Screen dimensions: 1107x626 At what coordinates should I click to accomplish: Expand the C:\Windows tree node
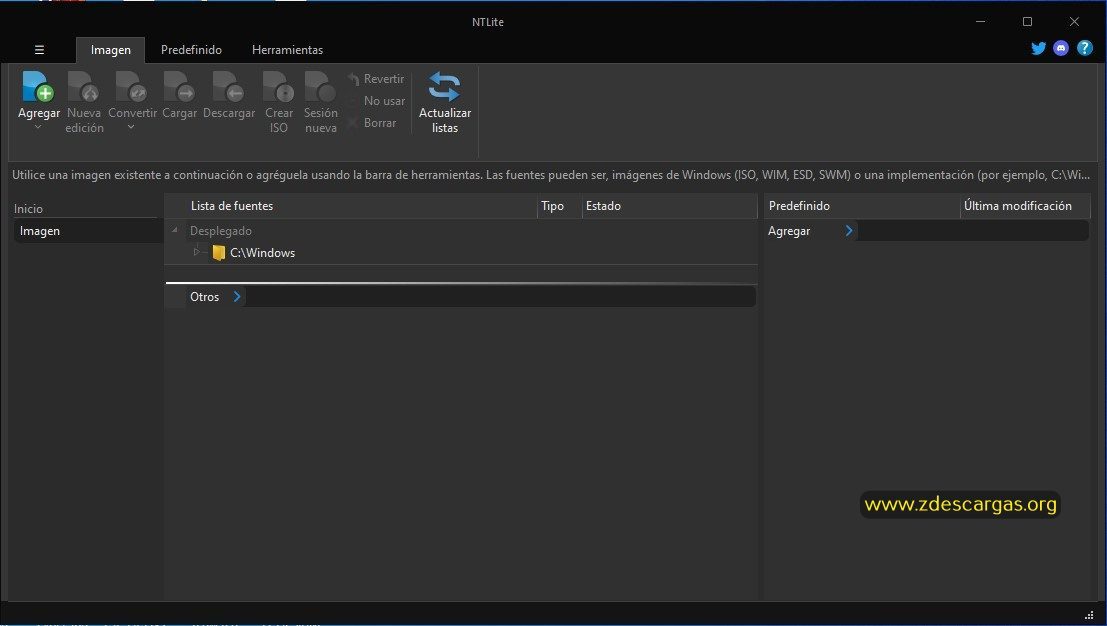[x=196, y=252]
